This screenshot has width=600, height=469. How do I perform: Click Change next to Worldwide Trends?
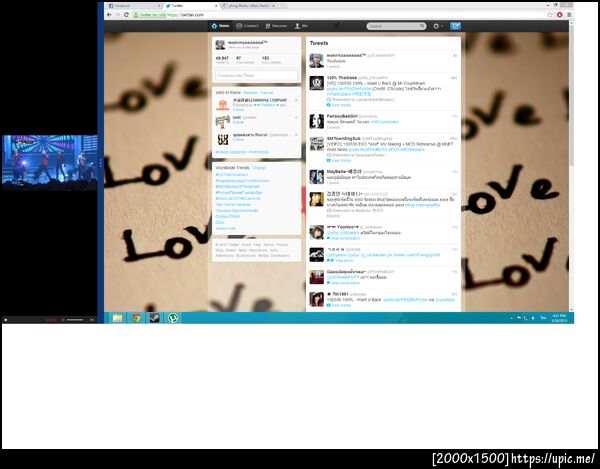[x=259, y=168]
